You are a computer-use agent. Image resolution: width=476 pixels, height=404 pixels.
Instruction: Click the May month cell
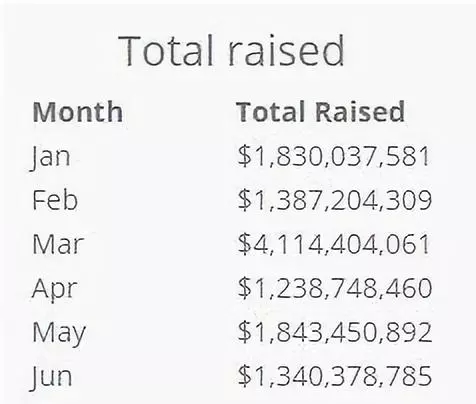59,333
